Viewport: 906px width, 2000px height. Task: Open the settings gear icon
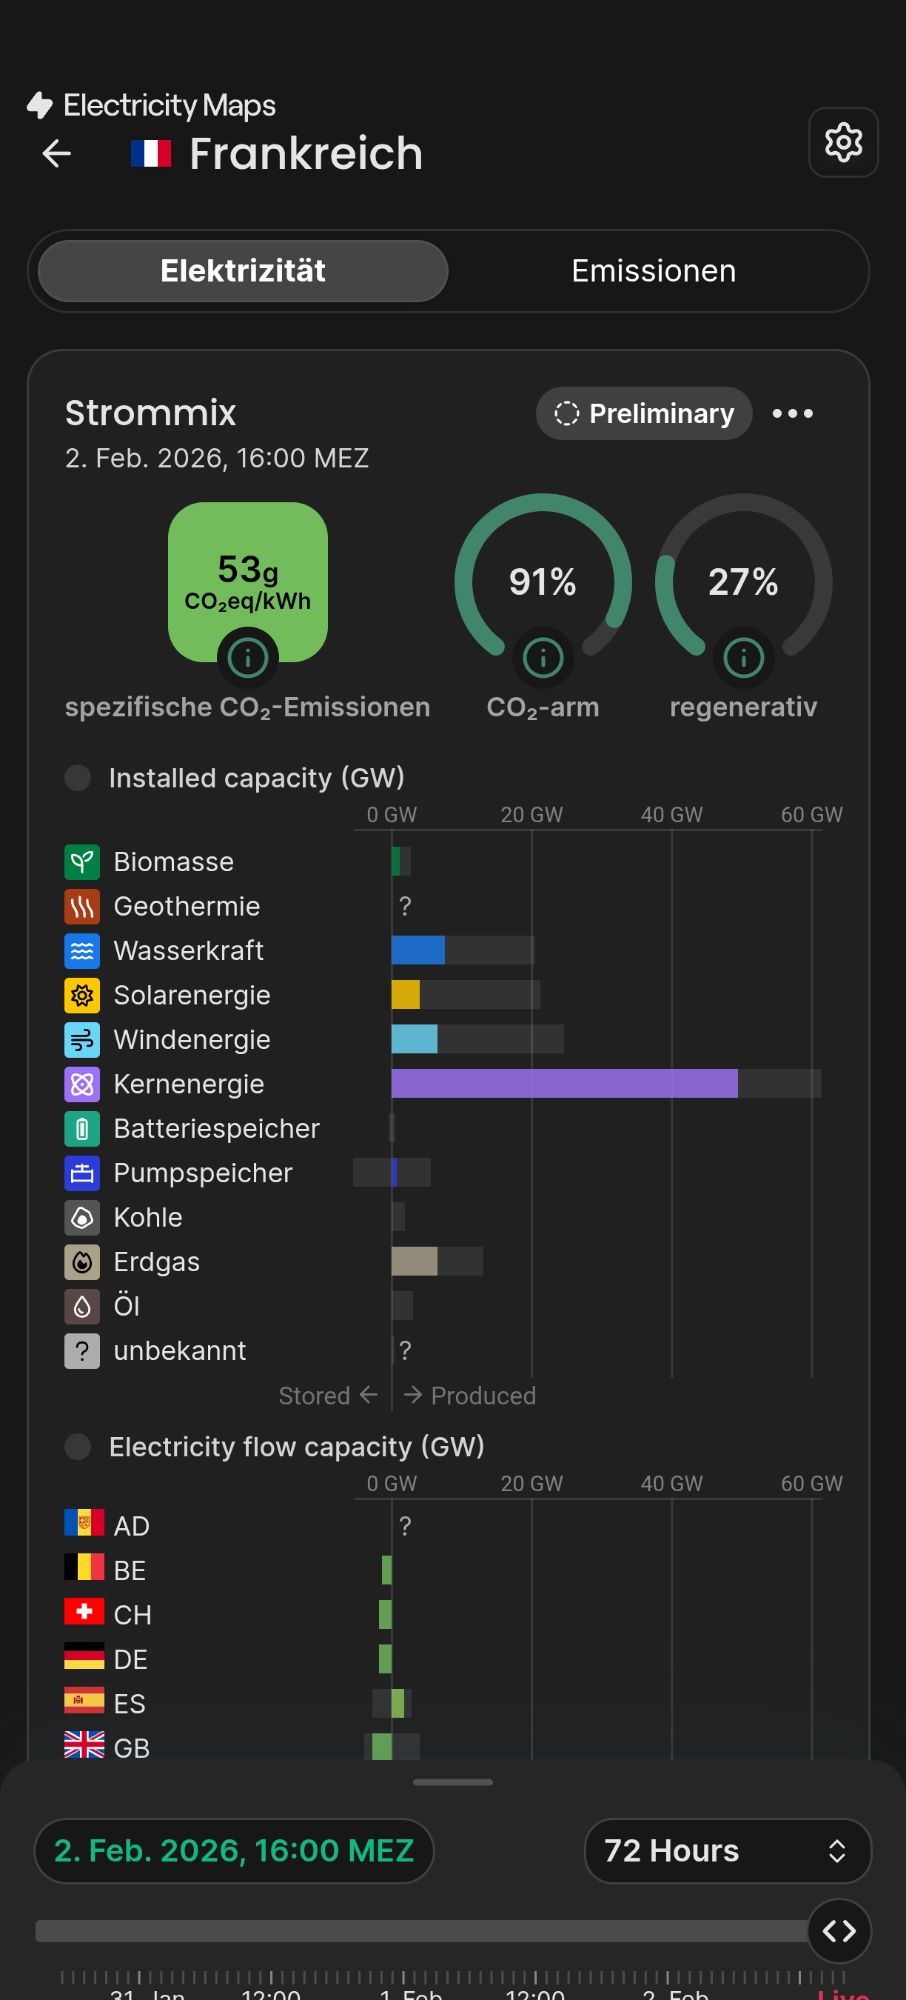tap(843, 142)
